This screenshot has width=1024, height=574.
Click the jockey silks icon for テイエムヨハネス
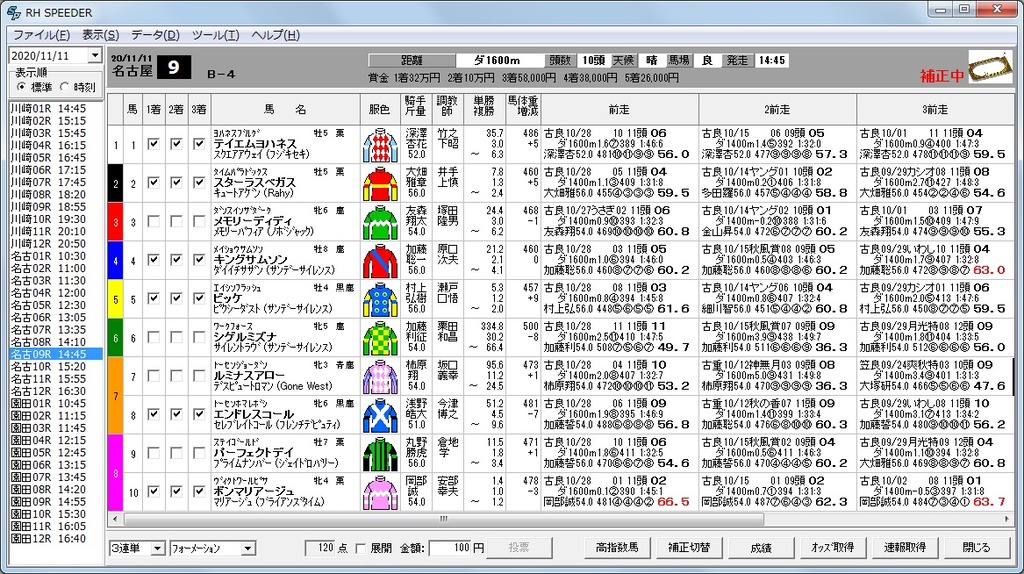(380, 145)
